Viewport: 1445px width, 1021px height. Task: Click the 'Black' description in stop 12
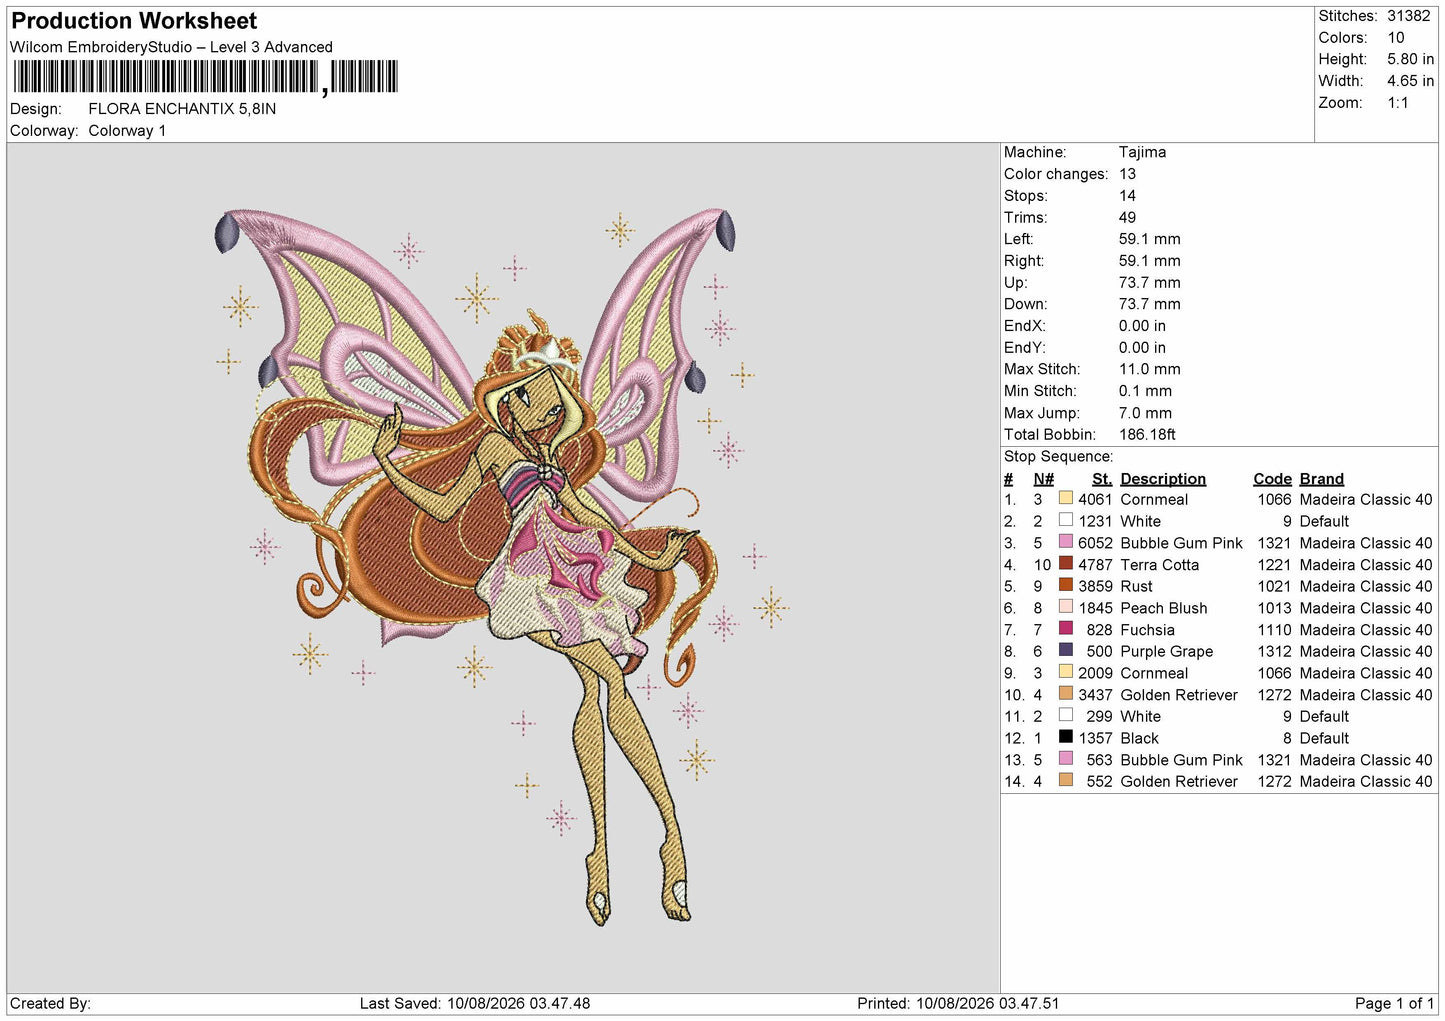click(1139, 739)
